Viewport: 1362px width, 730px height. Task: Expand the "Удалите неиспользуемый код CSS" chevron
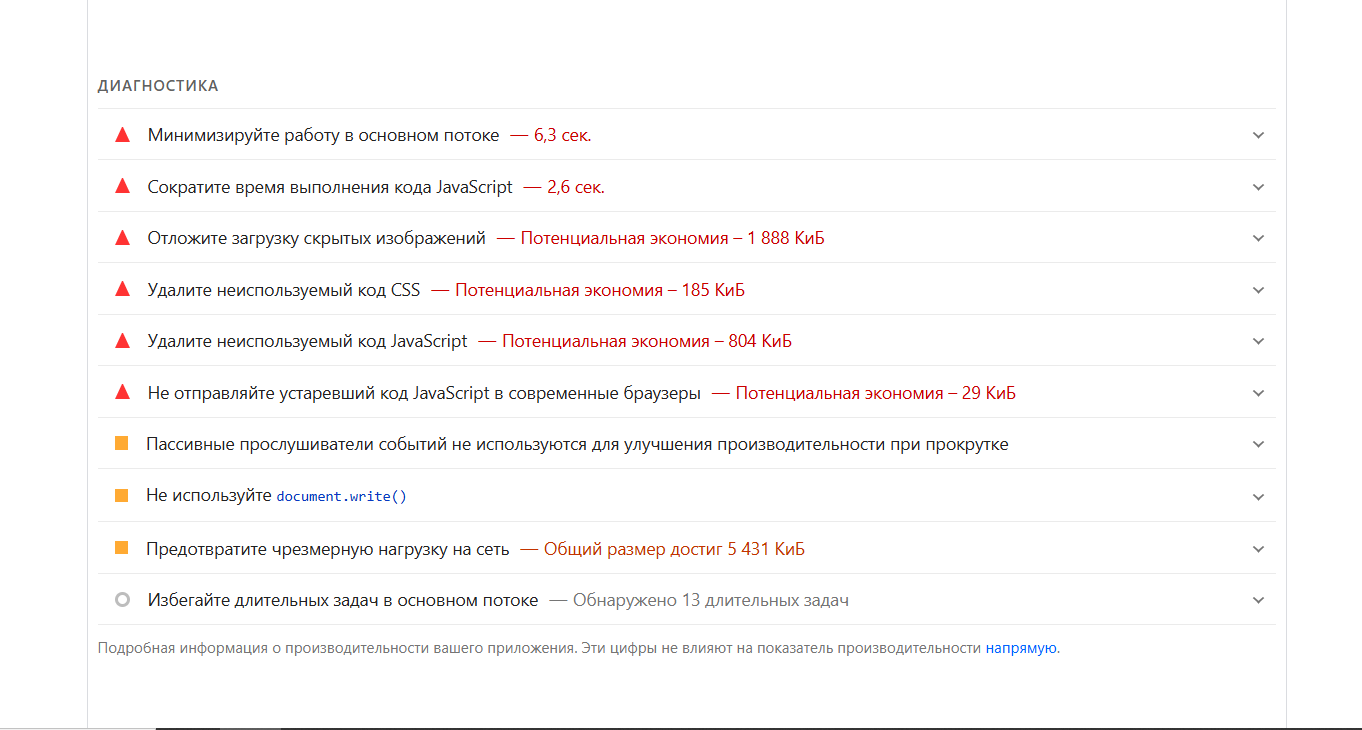tap(1258, 290)
